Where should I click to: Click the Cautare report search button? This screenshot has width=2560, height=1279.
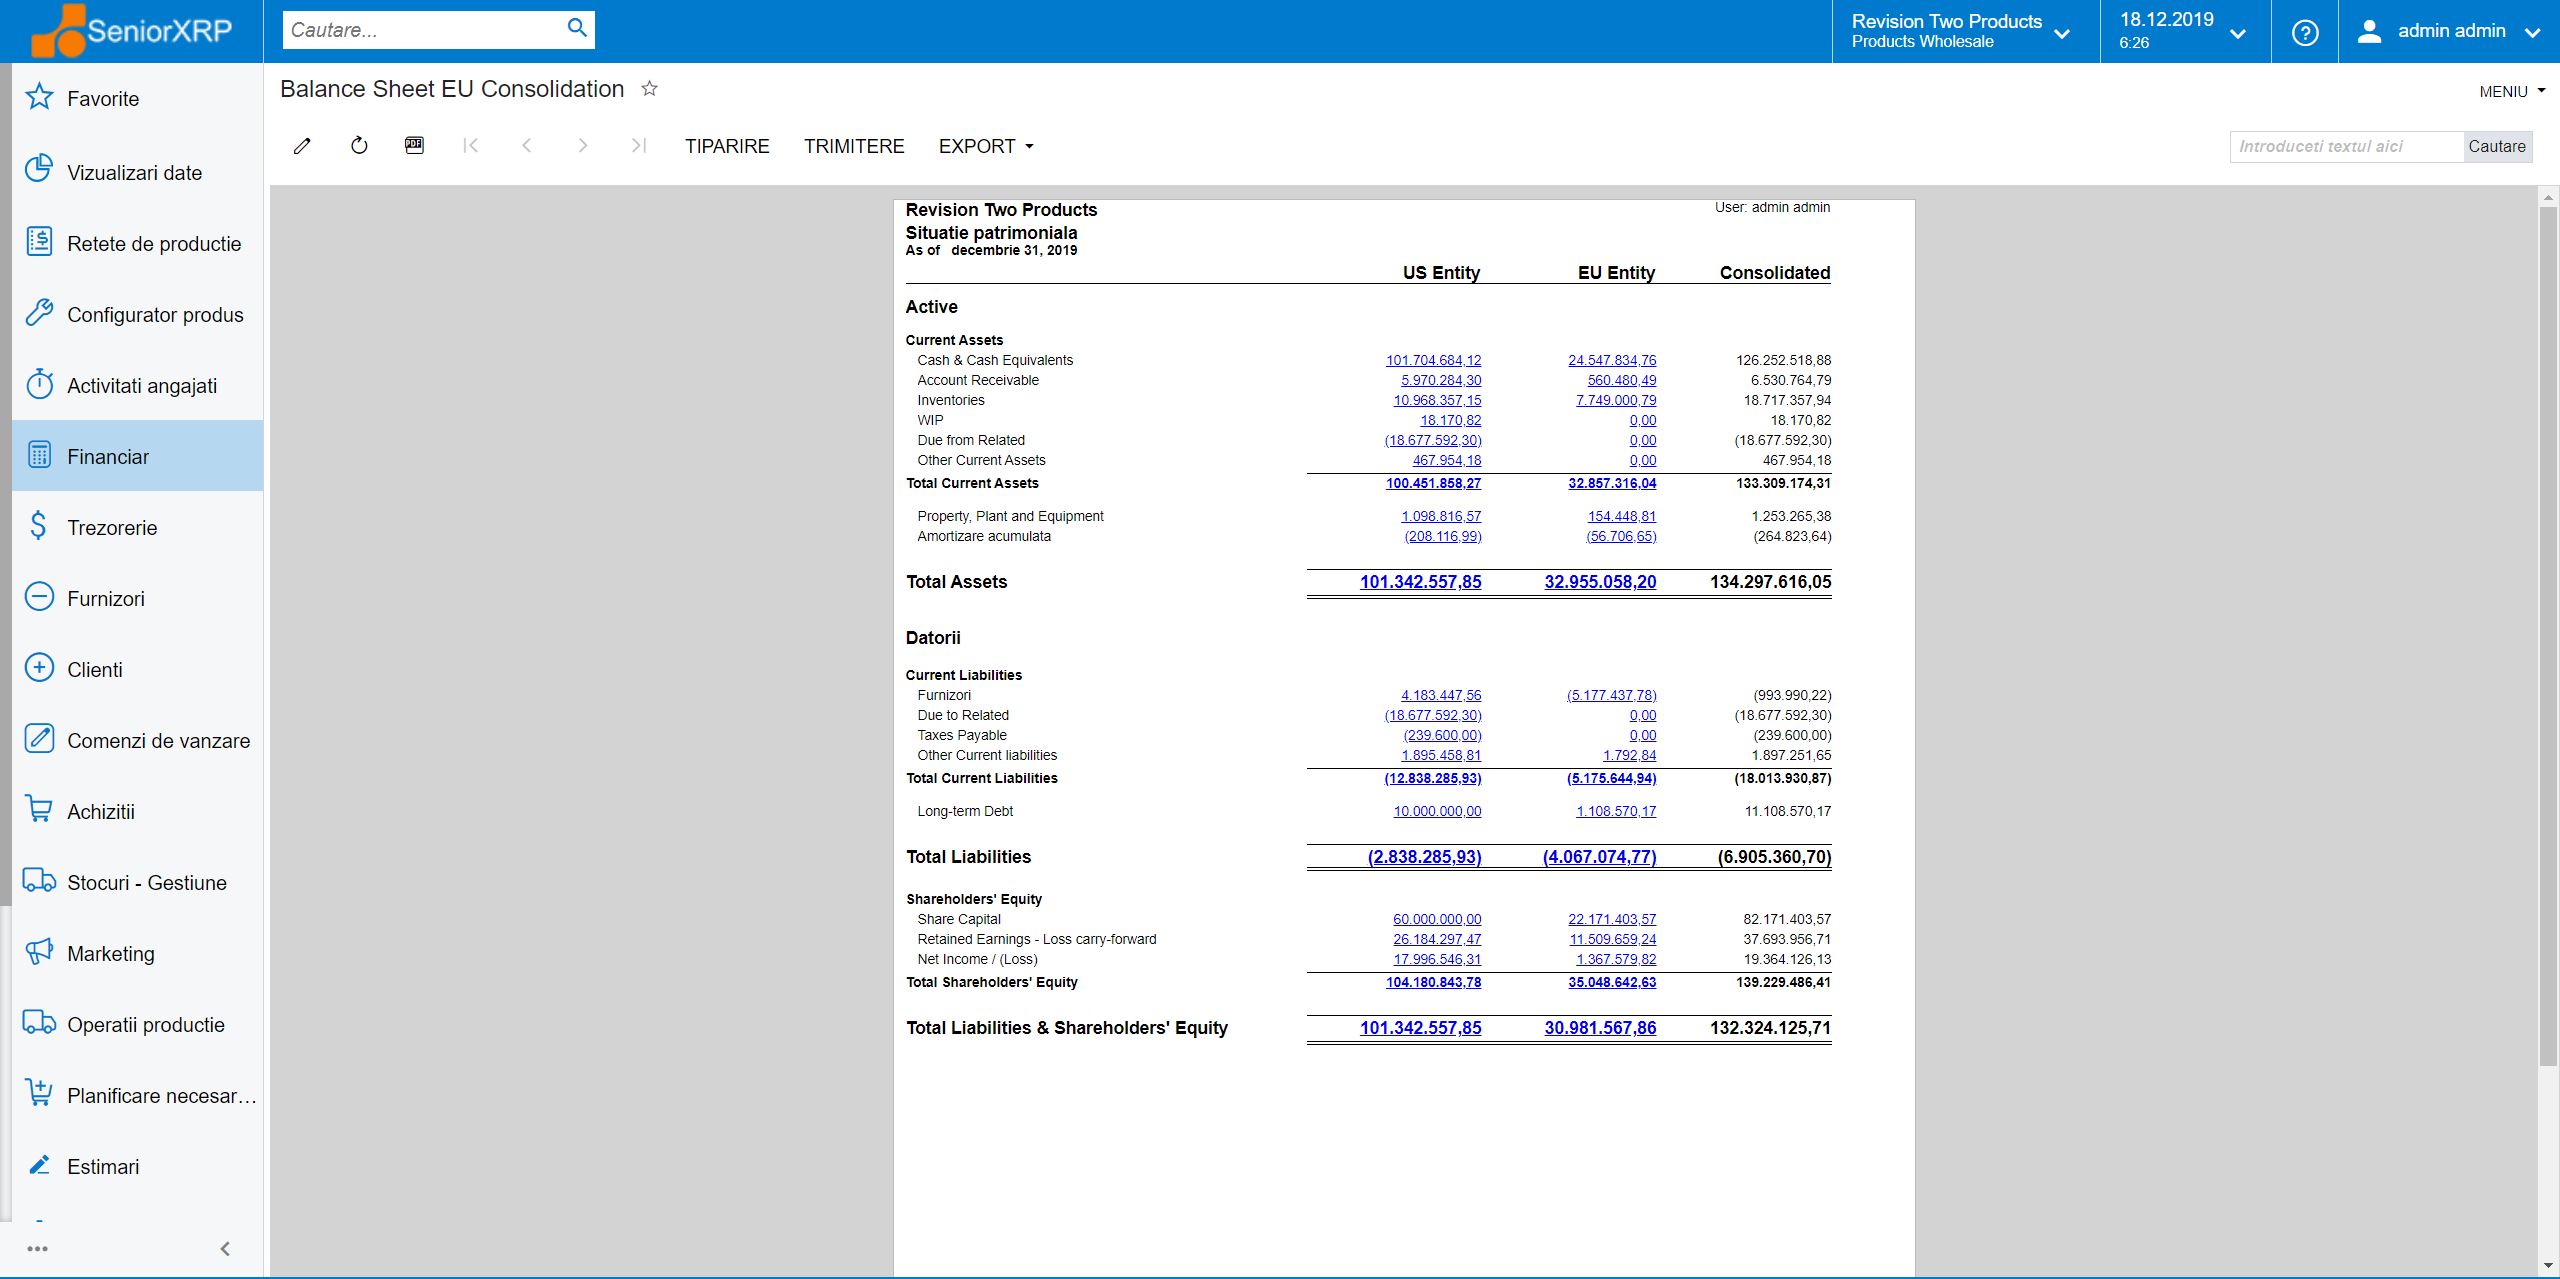(x=2497, y=146)
